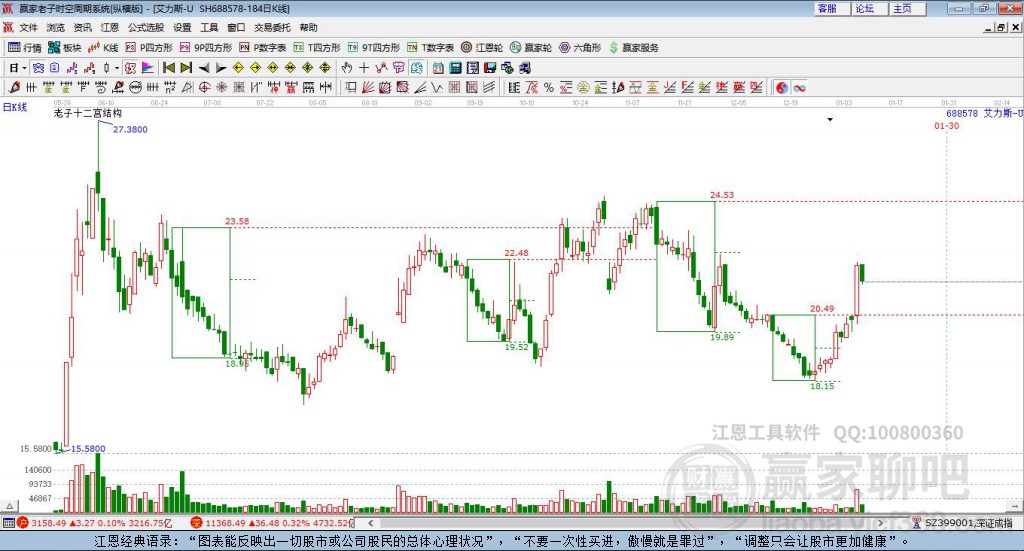Open the 板块 sector view
Screen dimensions: 1024x551
pos(65,48)
